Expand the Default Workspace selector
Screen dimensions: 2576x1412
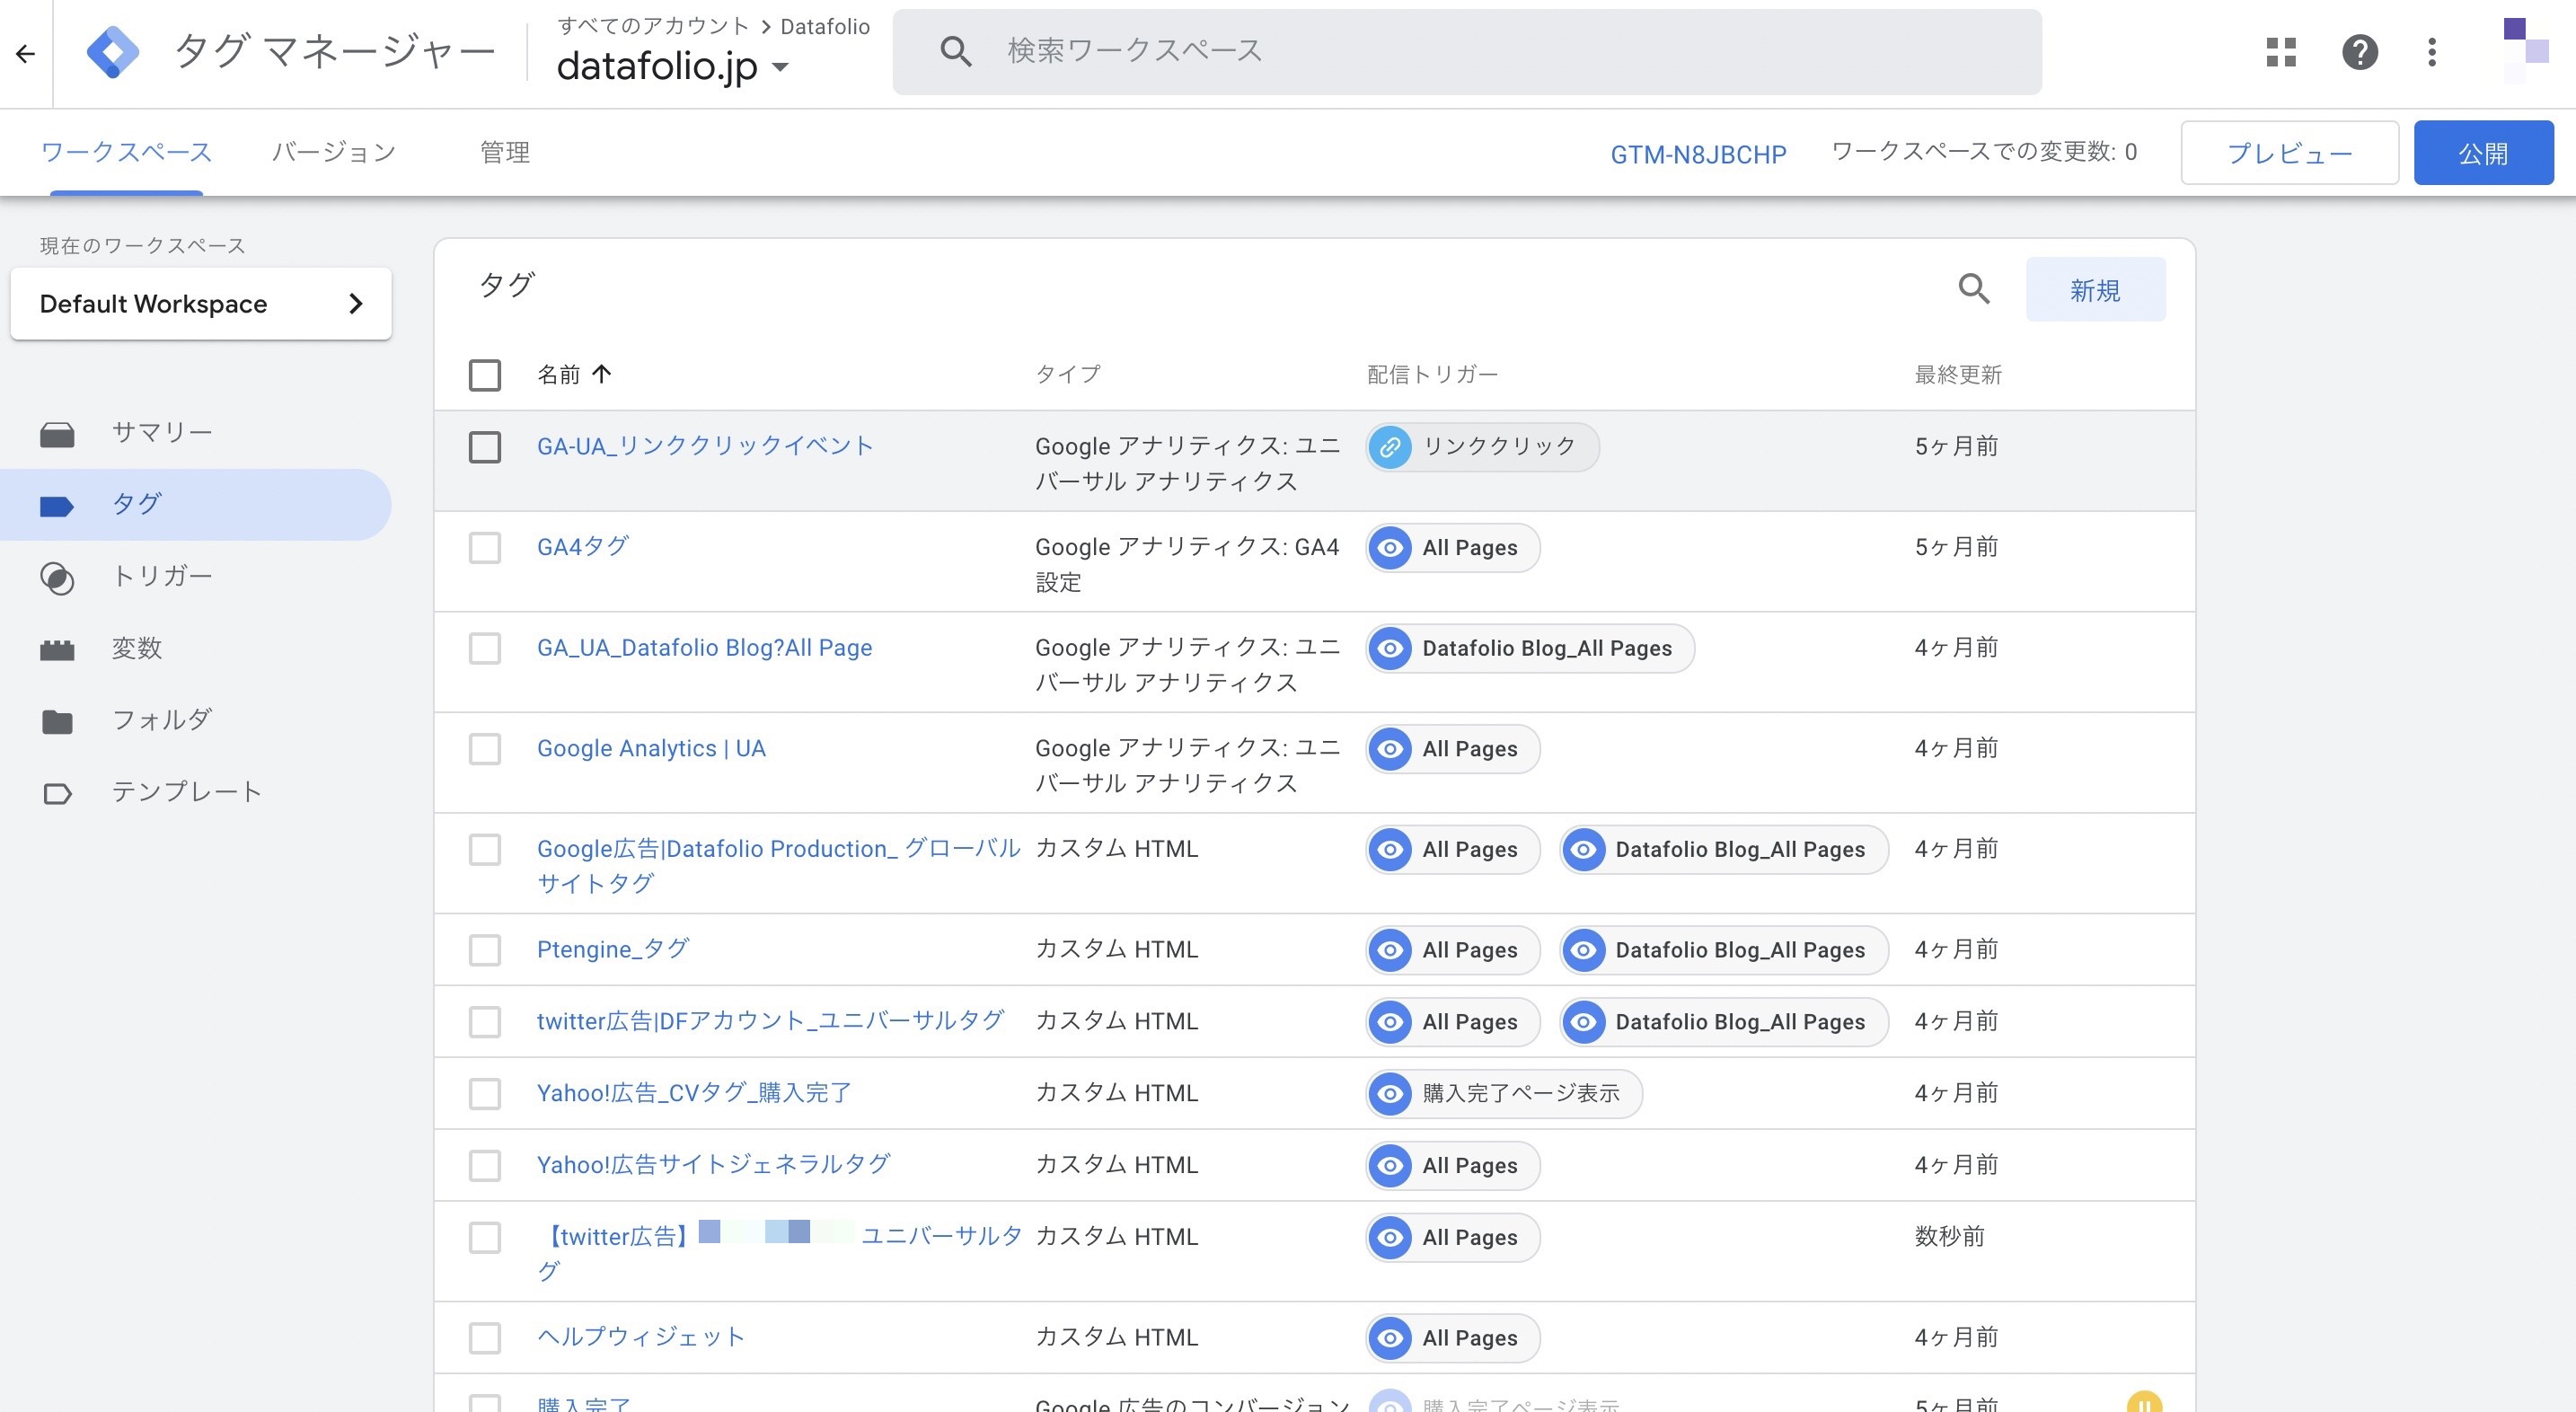[x=201, y=303]
